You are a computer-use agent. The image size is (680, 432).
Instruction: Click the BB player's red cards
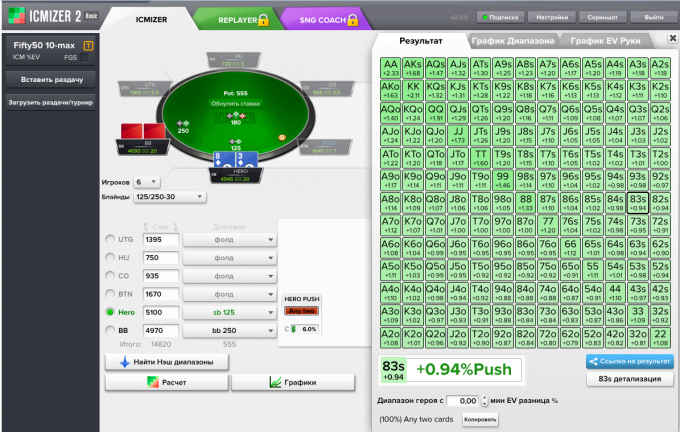tap(143, 131)
